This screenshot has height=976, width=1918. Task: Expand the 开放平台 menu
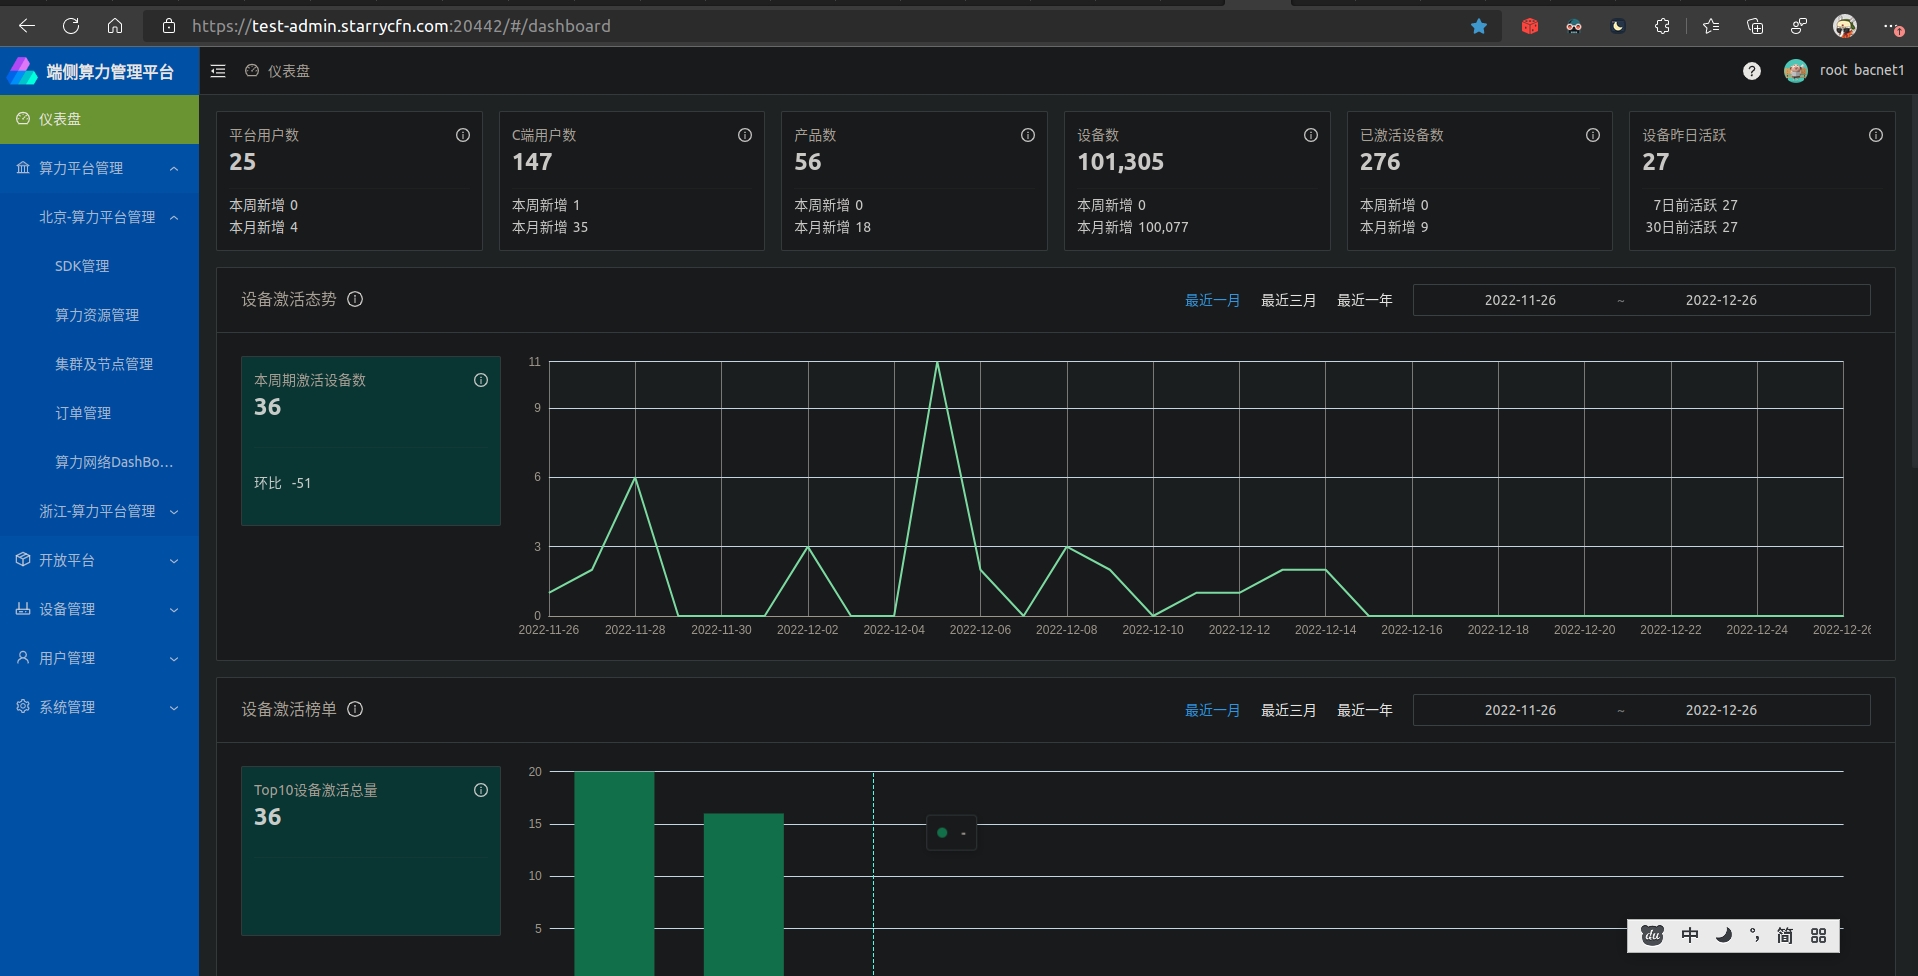pos(99,560)
